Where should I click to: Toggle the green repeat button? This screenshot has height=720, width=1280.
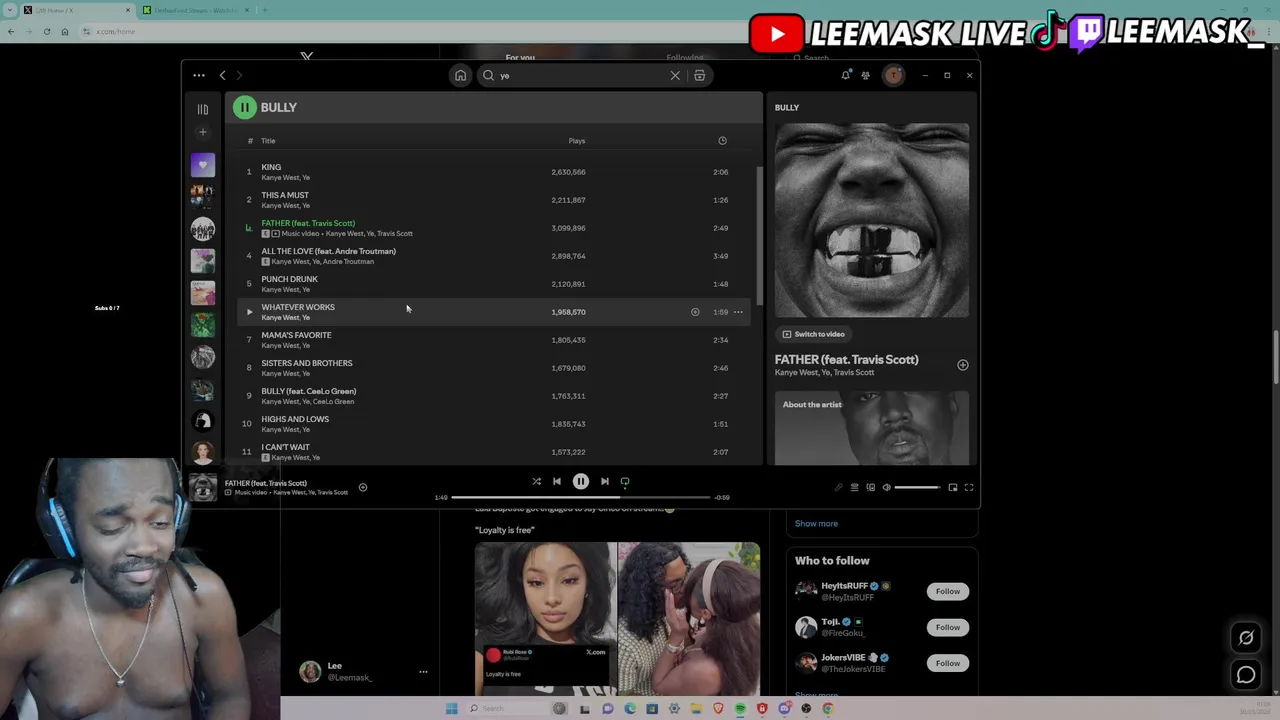(x=625, y=482)
